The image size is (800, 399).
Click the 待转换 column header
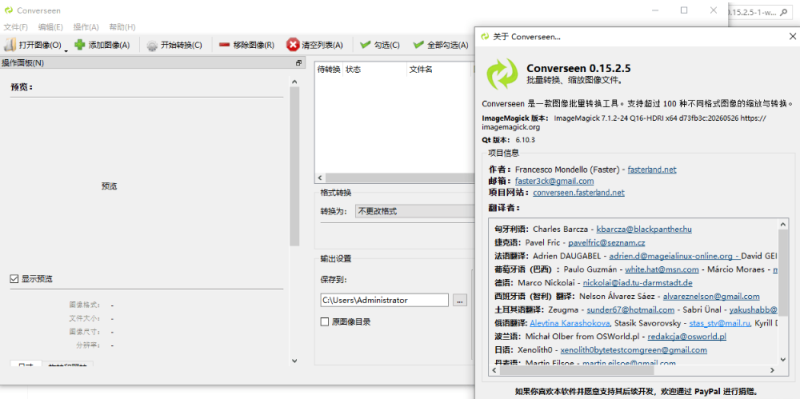pos(329,69)
